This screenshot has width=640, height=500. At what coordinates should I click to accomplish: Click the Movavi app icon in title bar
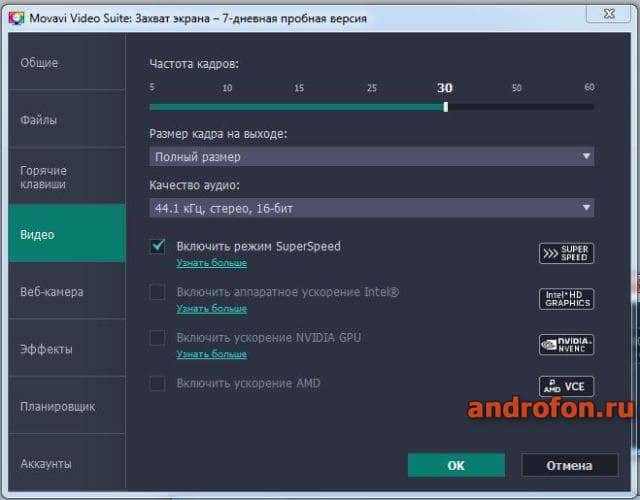tap(17, 18)
